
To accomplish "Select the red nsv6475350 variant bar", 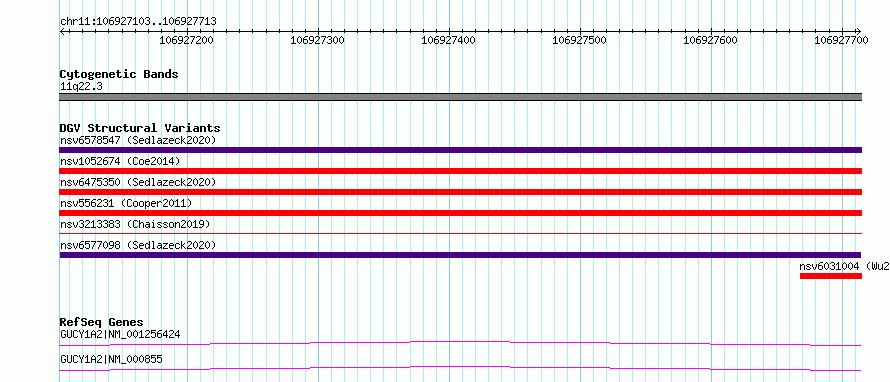I will coord(461,192).
